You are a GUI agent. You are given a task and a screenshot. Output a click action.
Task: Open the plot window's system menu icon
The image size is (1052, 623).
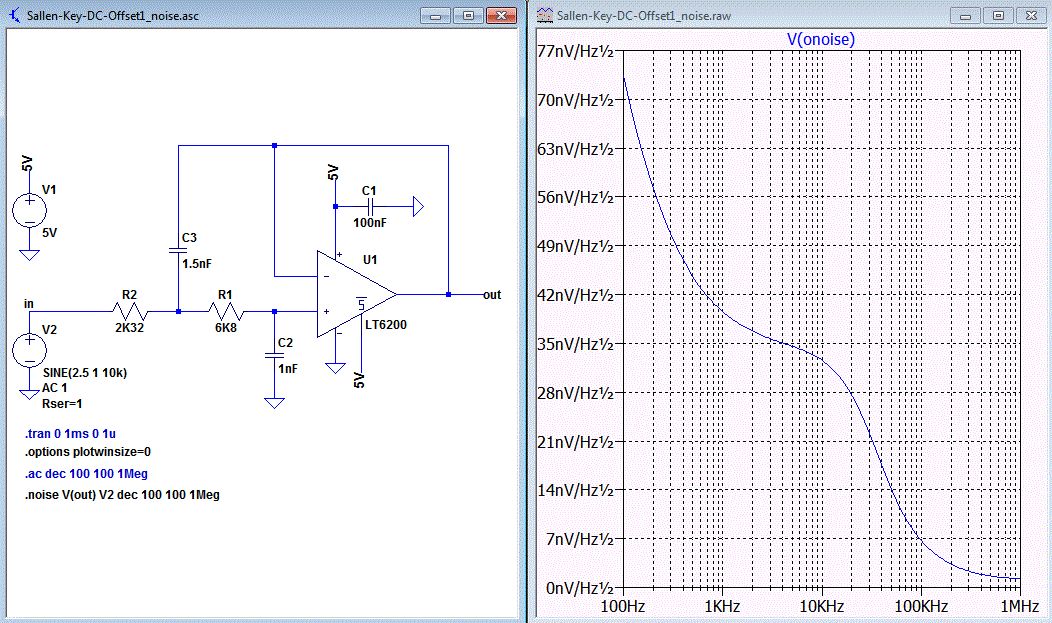point(544,15)
